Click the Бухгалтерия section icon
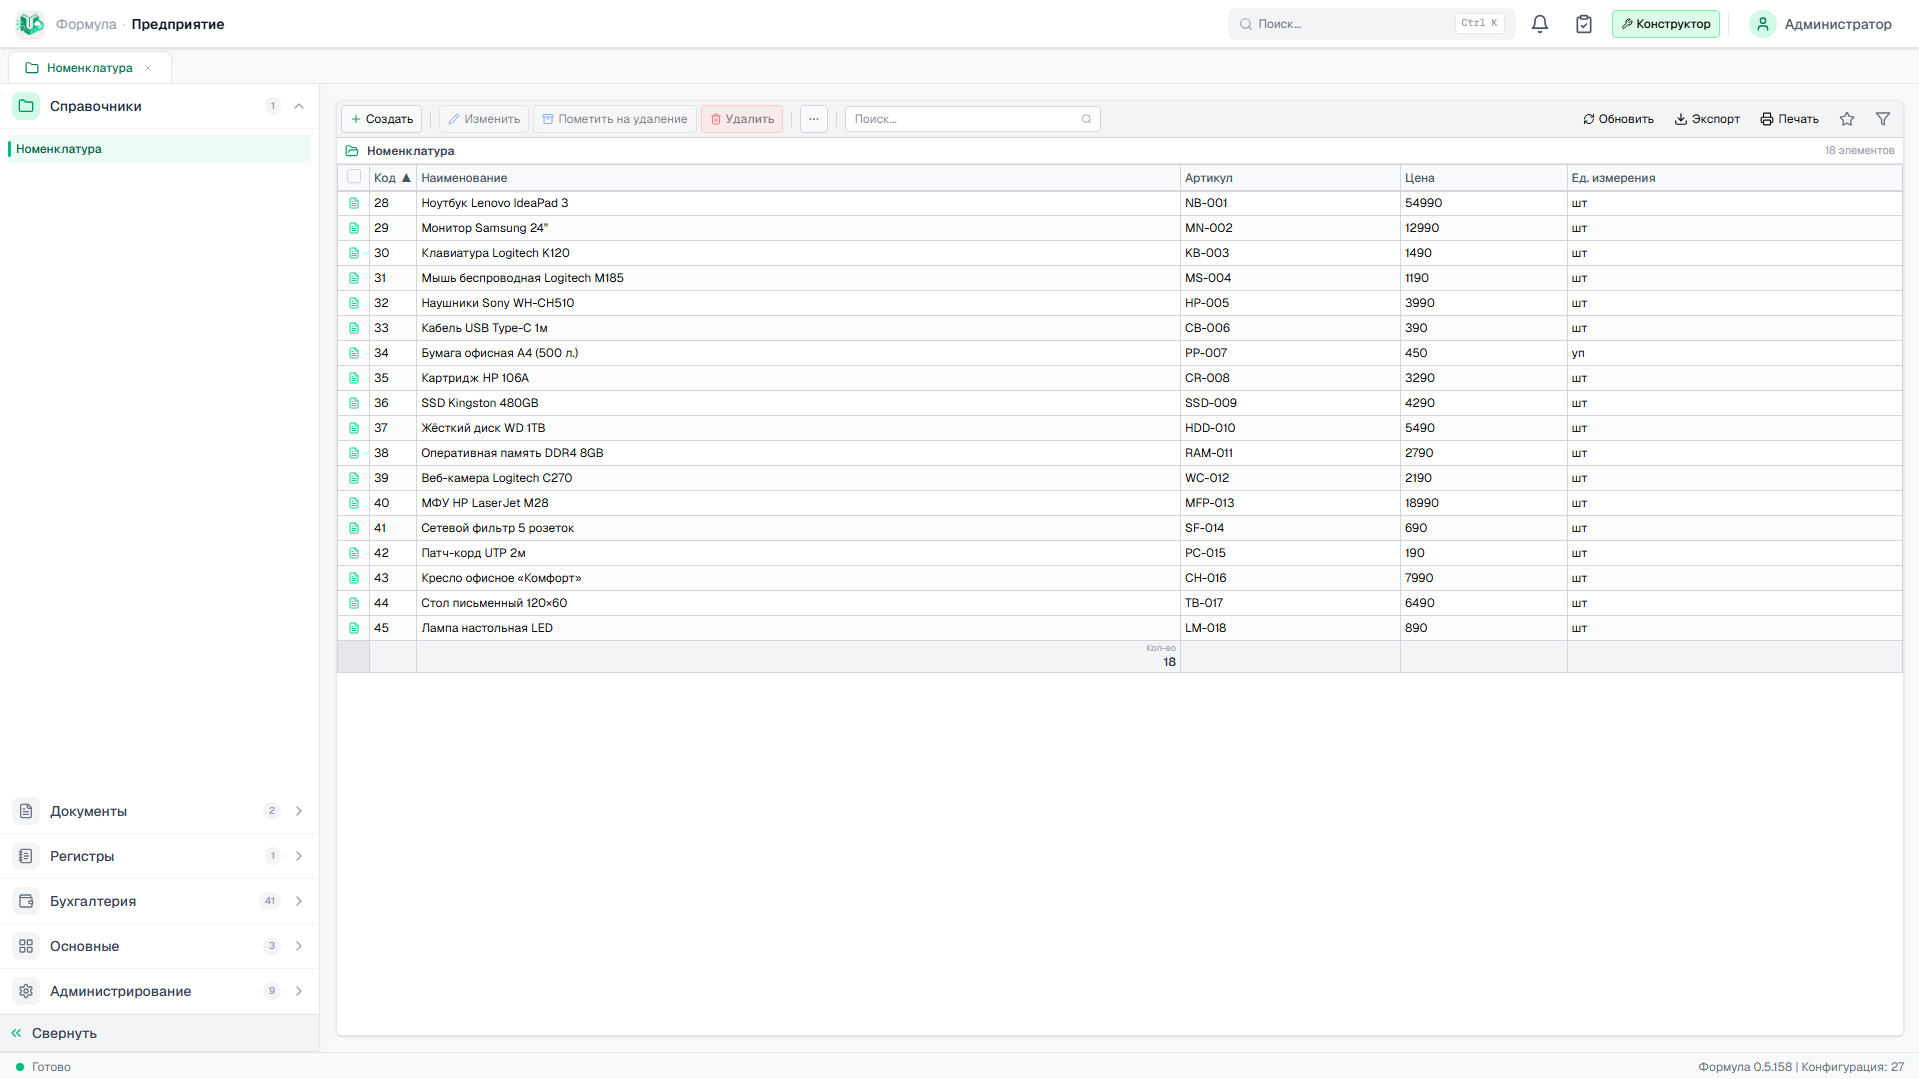 (26, 901)
